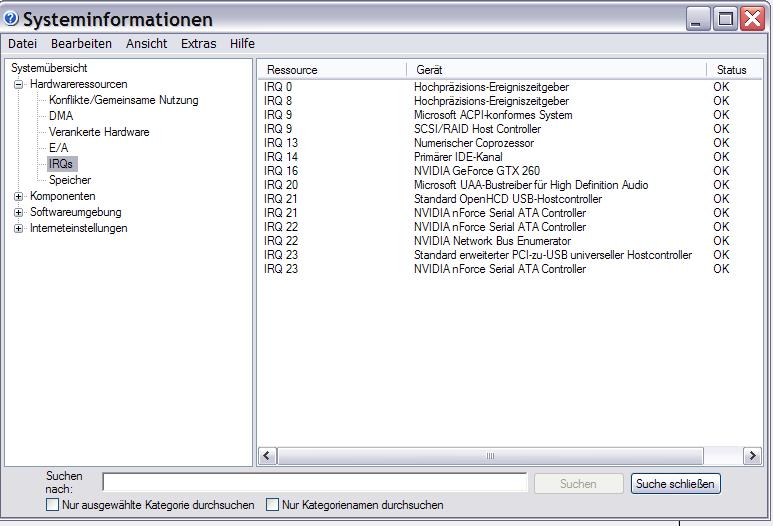The image size is (773, 526).
Task: Click the Systeminformationen help icon in title bar
Action: coord(11,19)
